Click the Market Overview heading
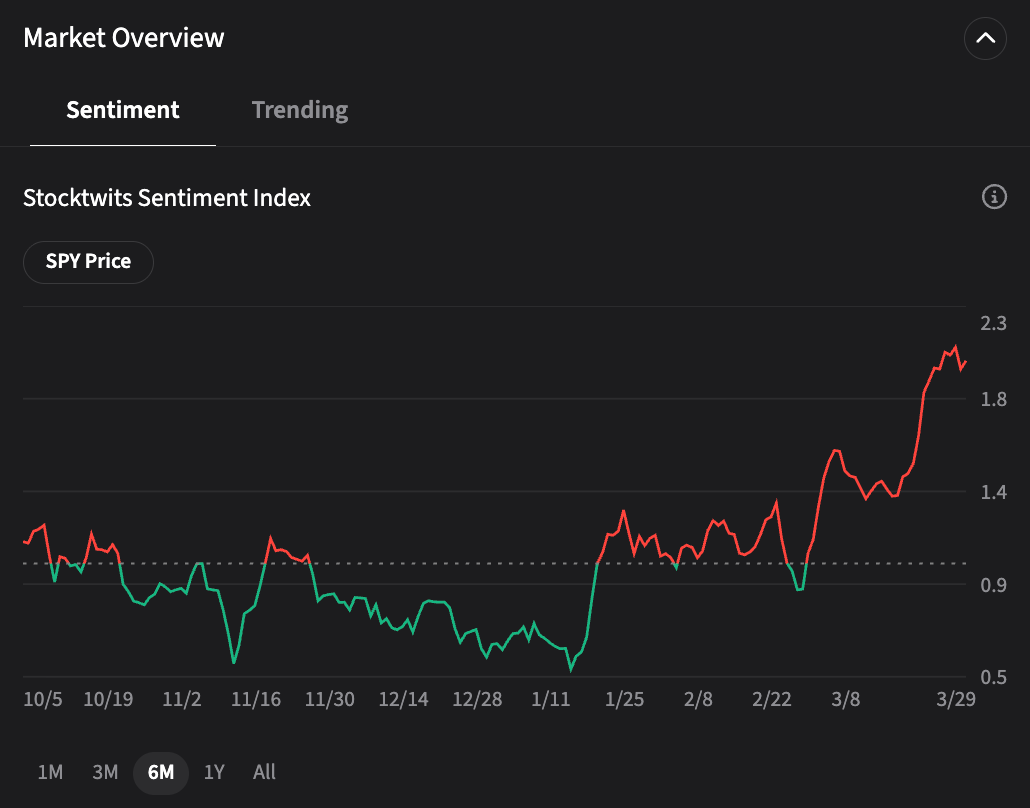Screen dimensions: 1030x808 pyautogui.click(x=124, y=38)
